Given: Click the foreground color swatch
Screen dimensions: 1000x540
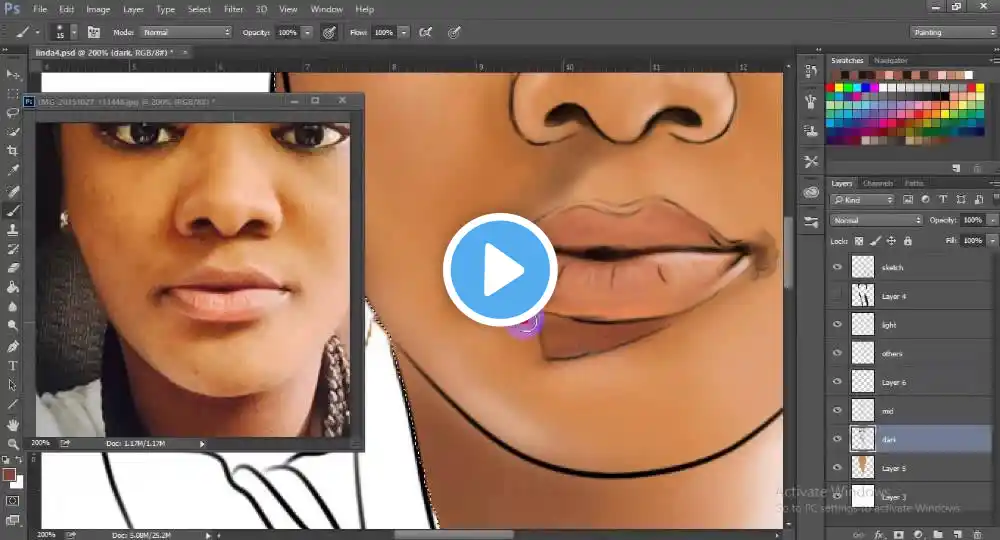Looking at the screenshot, I should click(x=9, y=475).
